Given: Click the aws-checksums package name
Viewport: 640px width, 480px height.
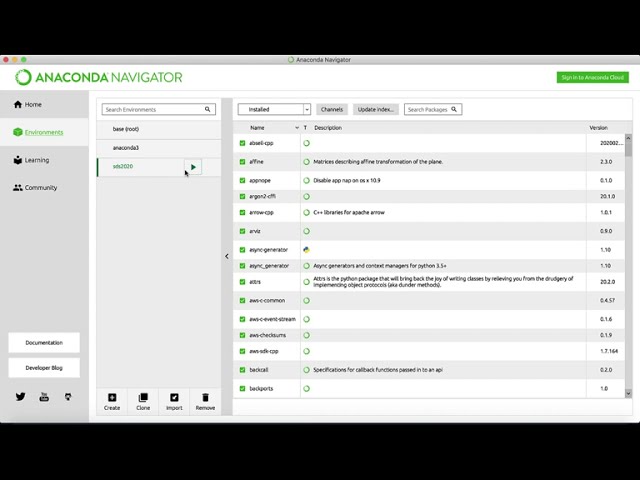Looking at the screenshot, I should [267, 335].
